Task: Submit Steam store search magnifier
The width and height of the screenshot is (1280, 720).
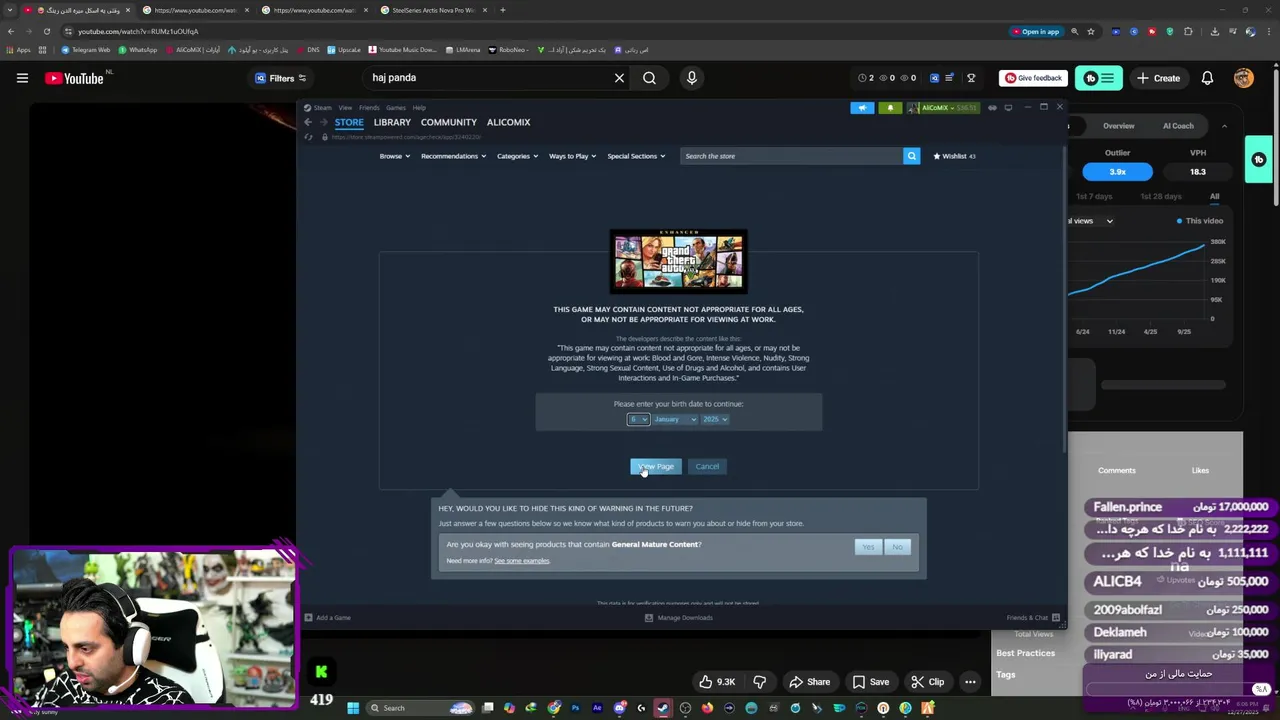Action: pyautogui.click(x=911, y=156)
